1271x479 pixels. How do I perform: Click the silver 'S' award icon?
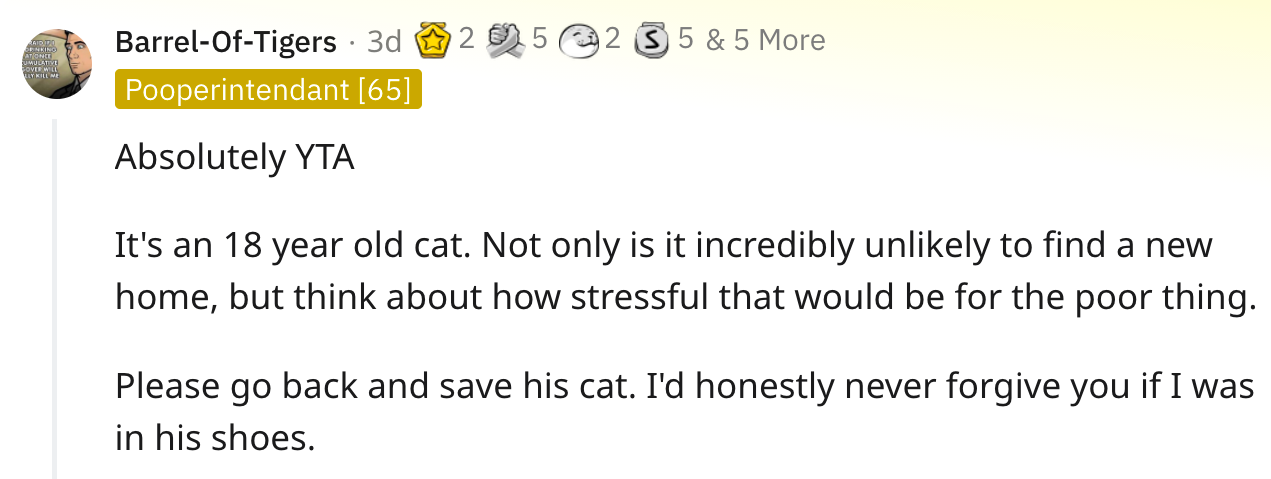pos(651,40)
